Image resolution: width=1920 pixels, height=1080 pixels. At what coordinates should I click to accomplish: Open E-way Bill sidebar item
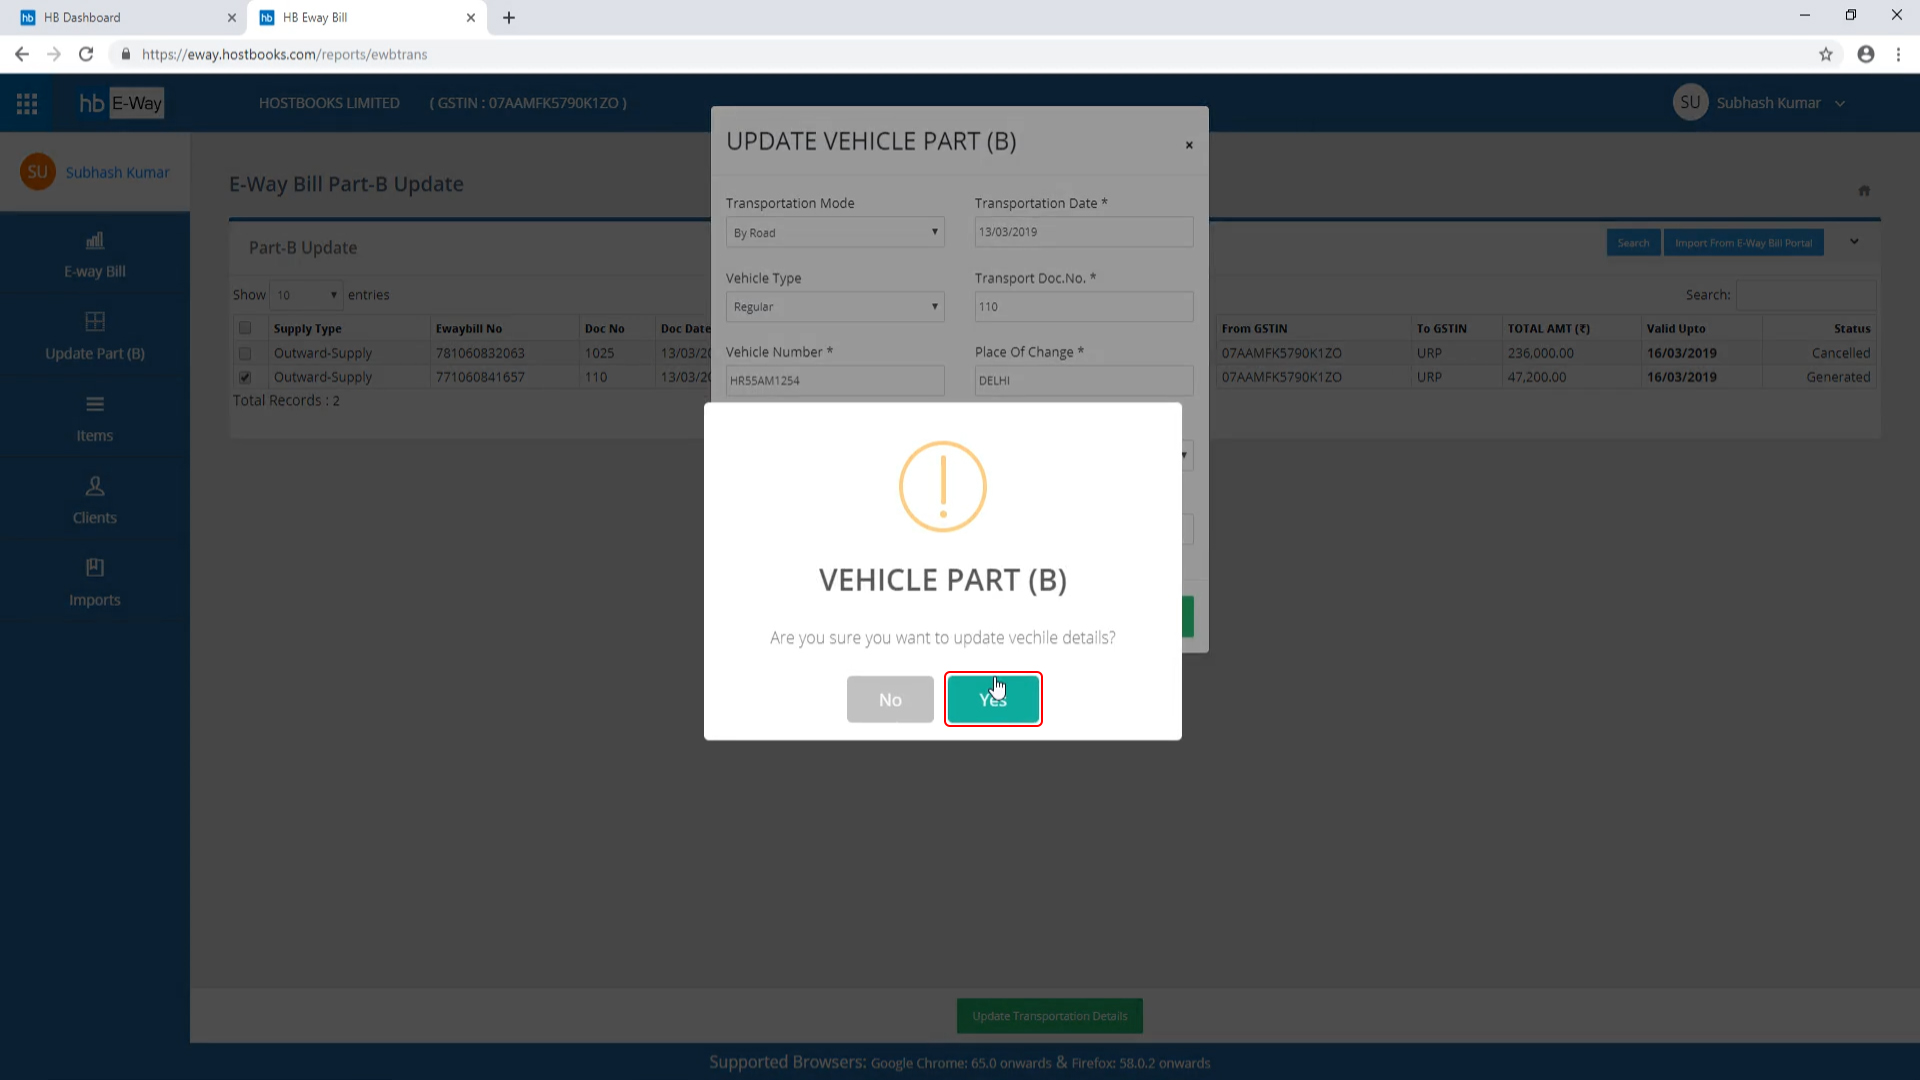pyautogui.click(x=95, y=255)
